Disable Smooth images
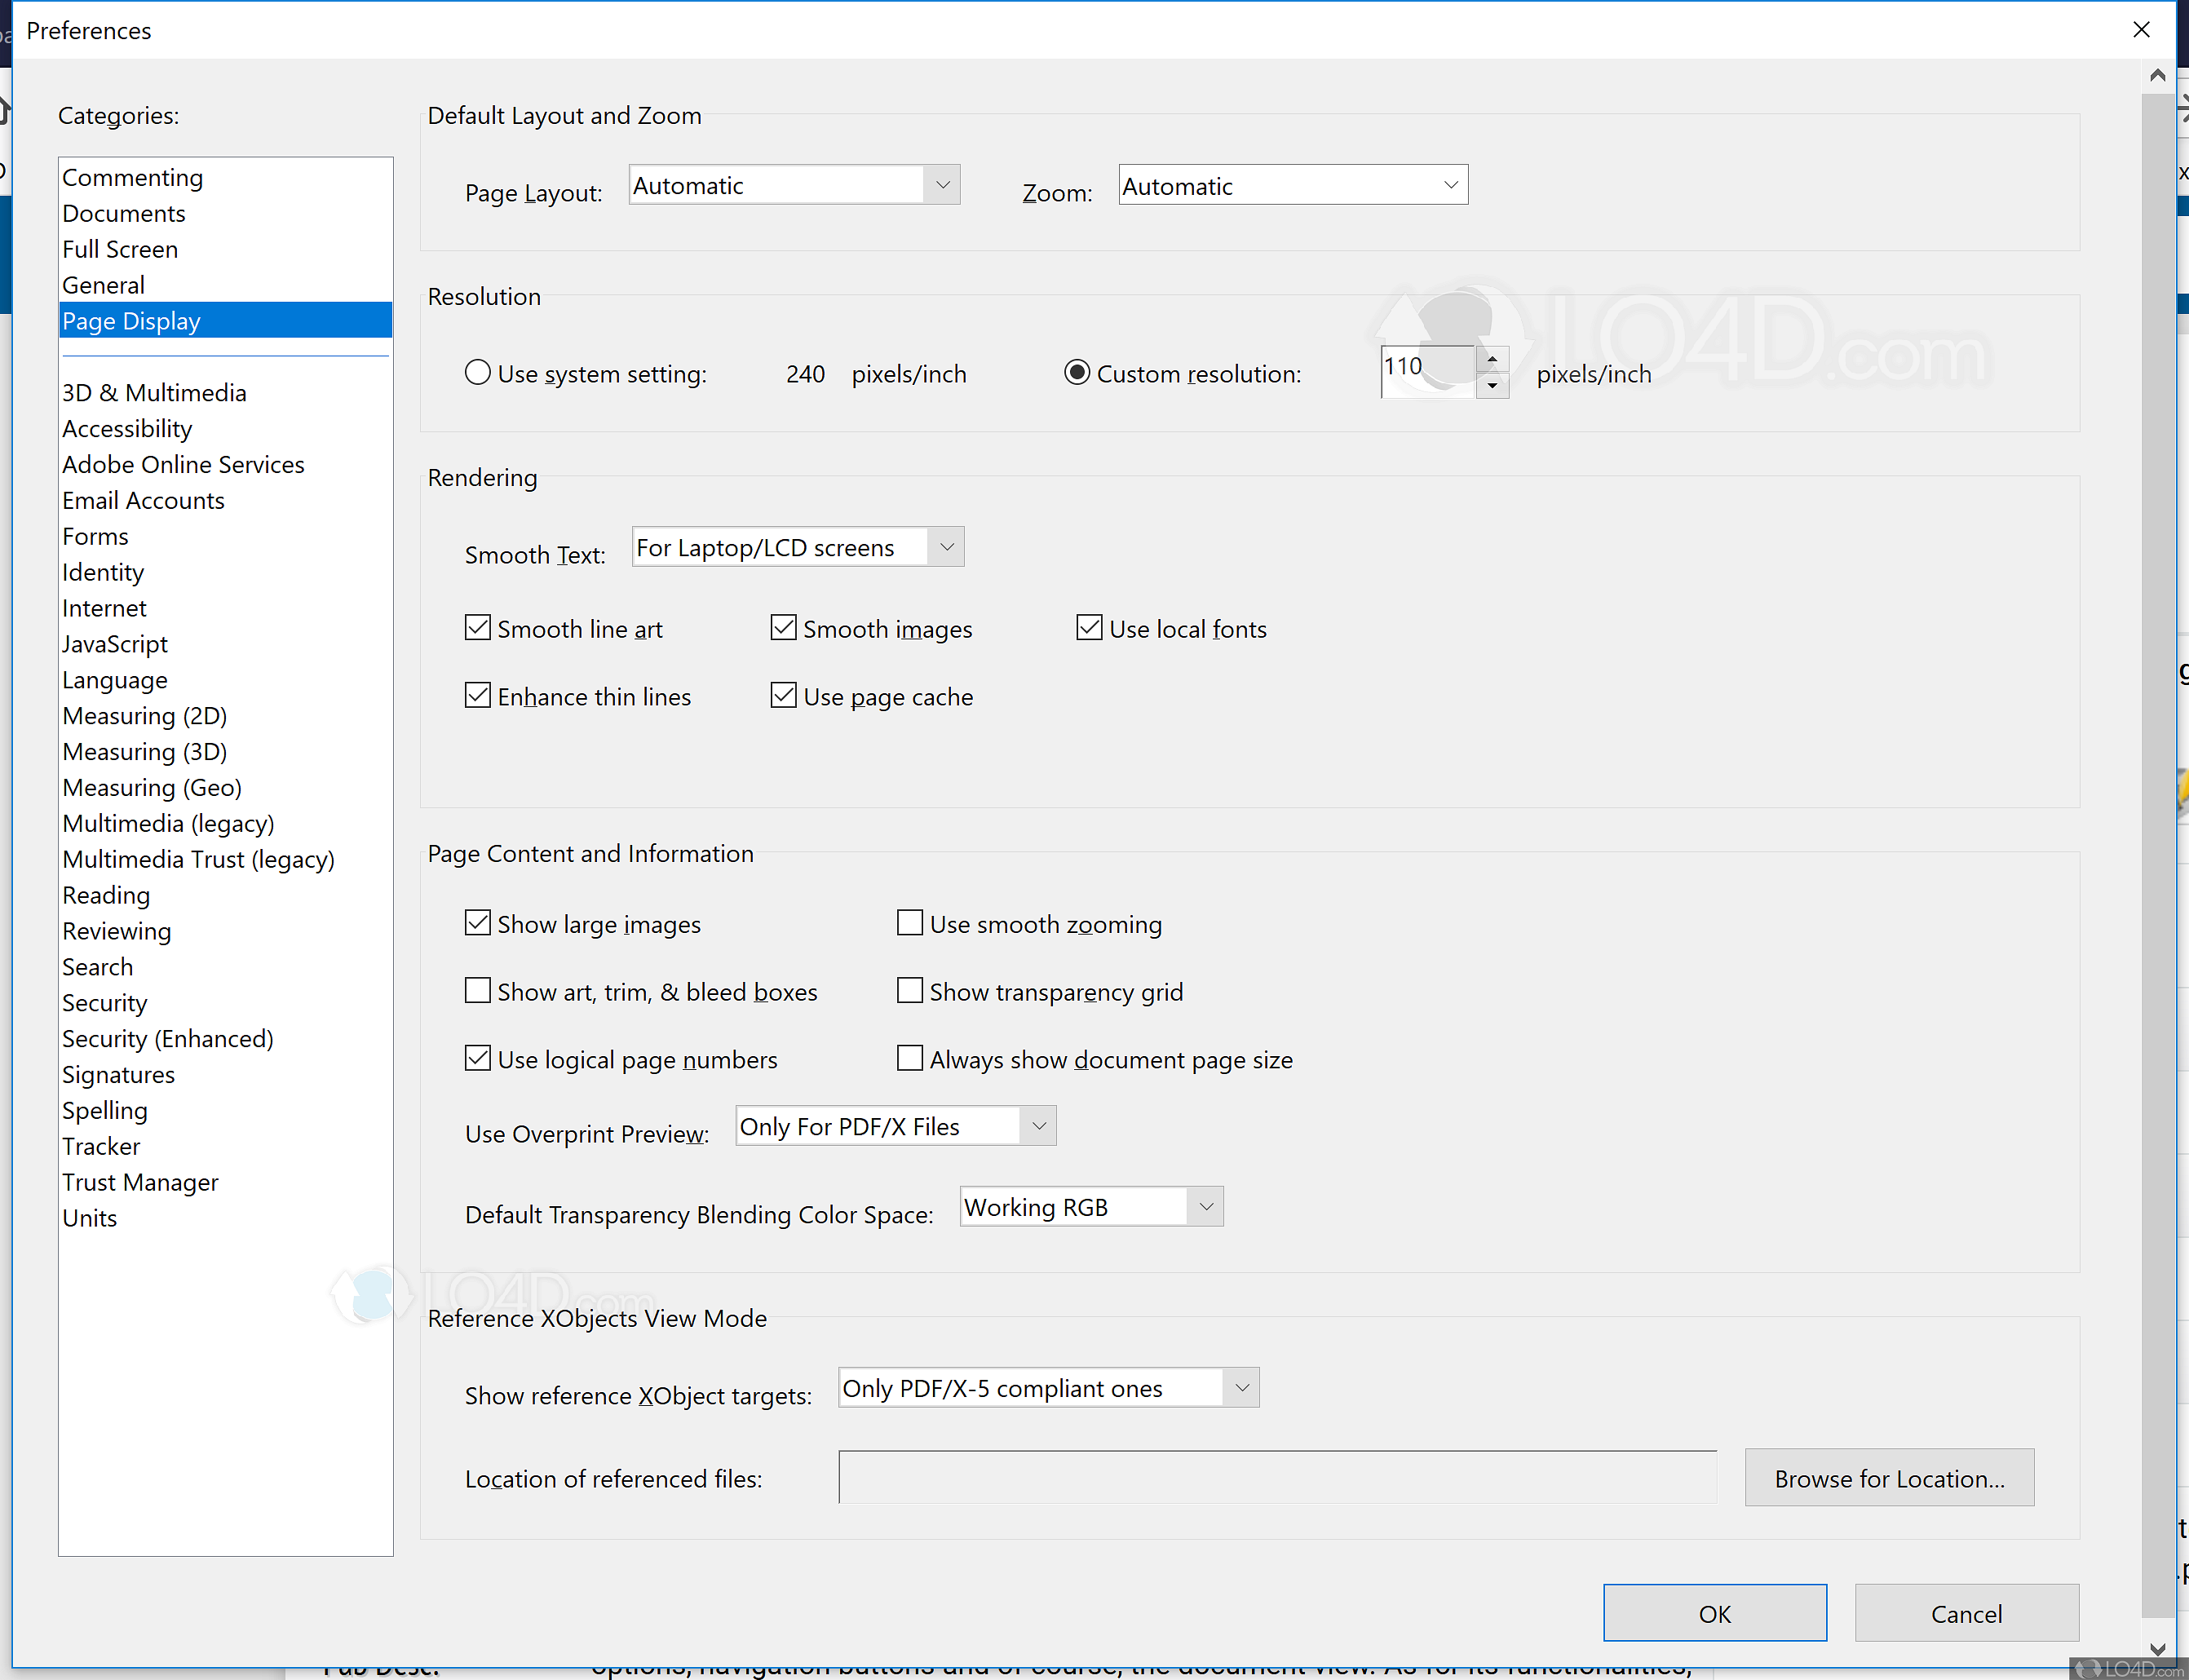This screenshot has width=2189, height=1680. click(784, 627)
